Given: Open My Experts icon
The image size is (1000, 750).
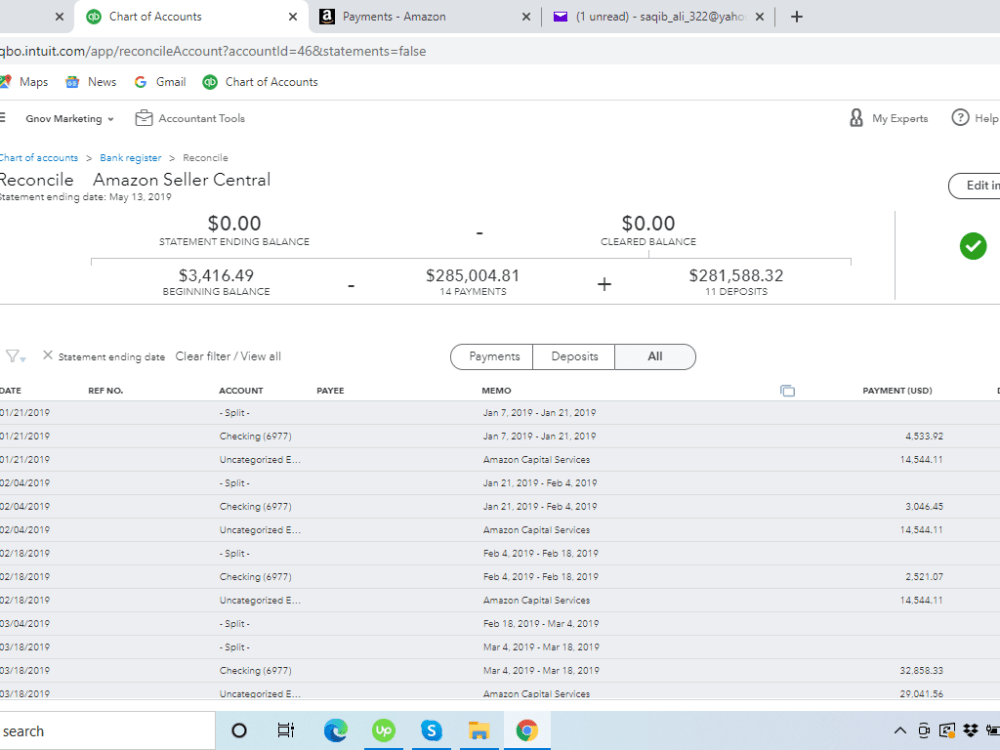Looking at the screenshot, I should point(856,118).
